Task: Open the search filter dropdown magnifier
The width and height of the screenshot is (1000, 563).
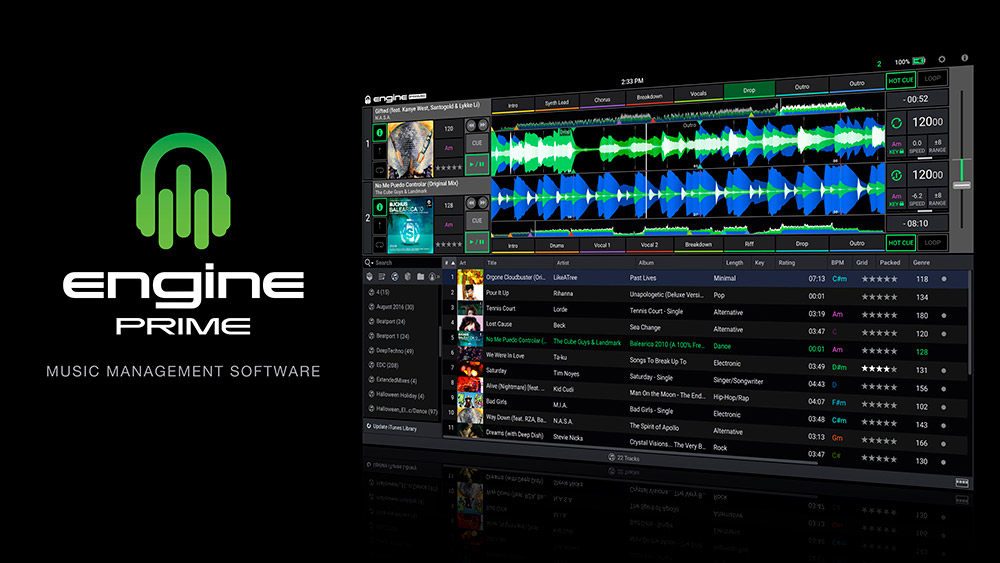Action: pos(369,263)
